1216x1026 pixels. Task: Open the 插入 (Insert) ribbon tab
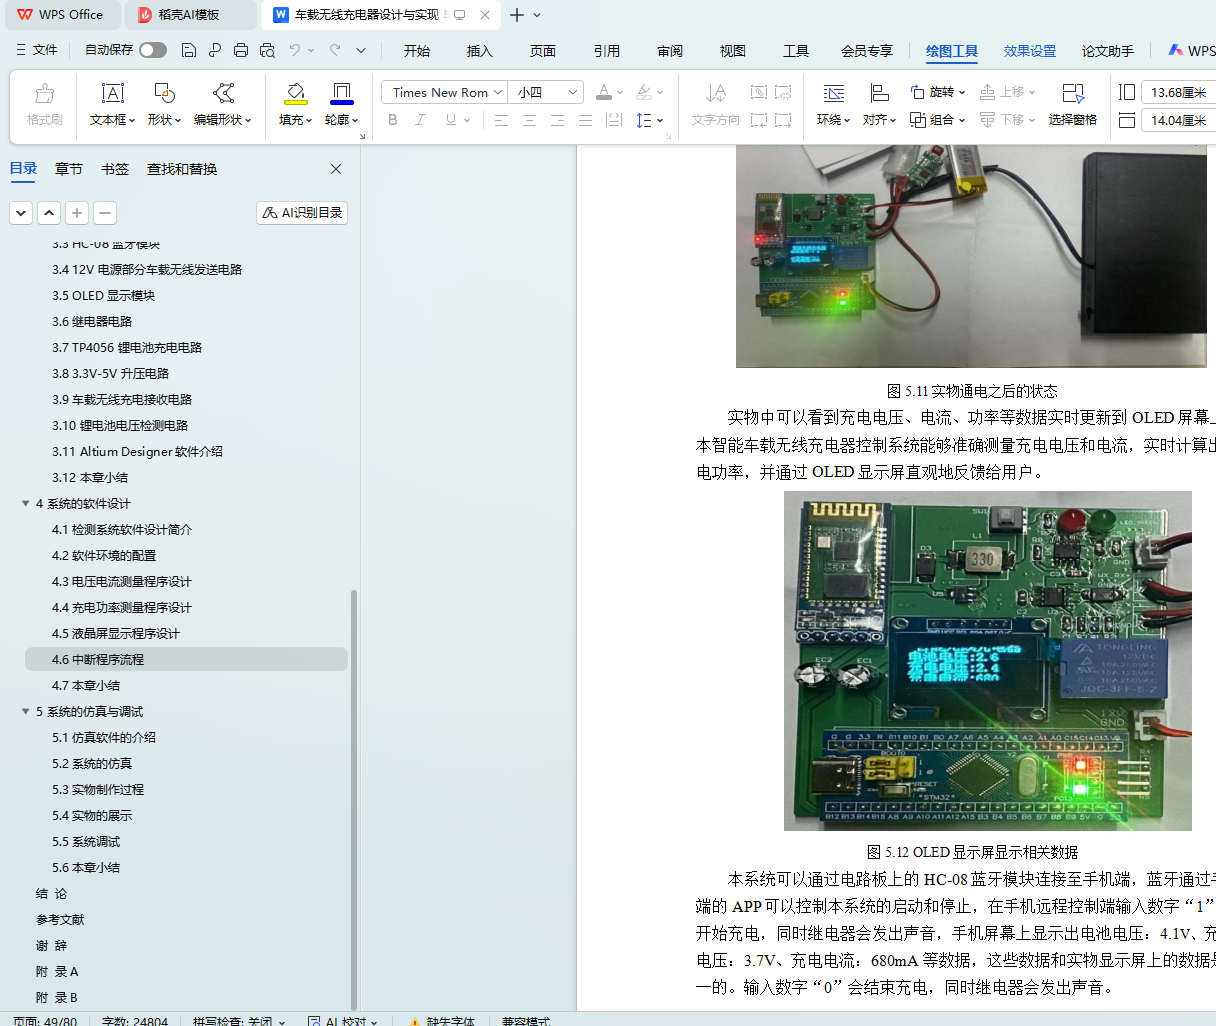(x=480, y=51)
